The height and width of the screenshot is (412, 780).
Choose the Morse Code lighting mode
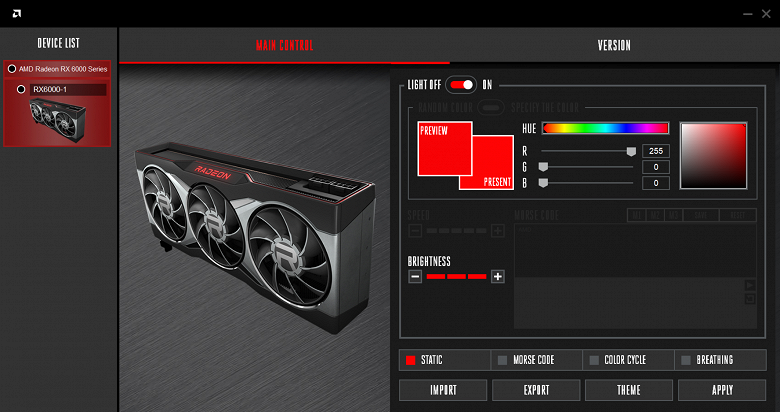point(536,360)
